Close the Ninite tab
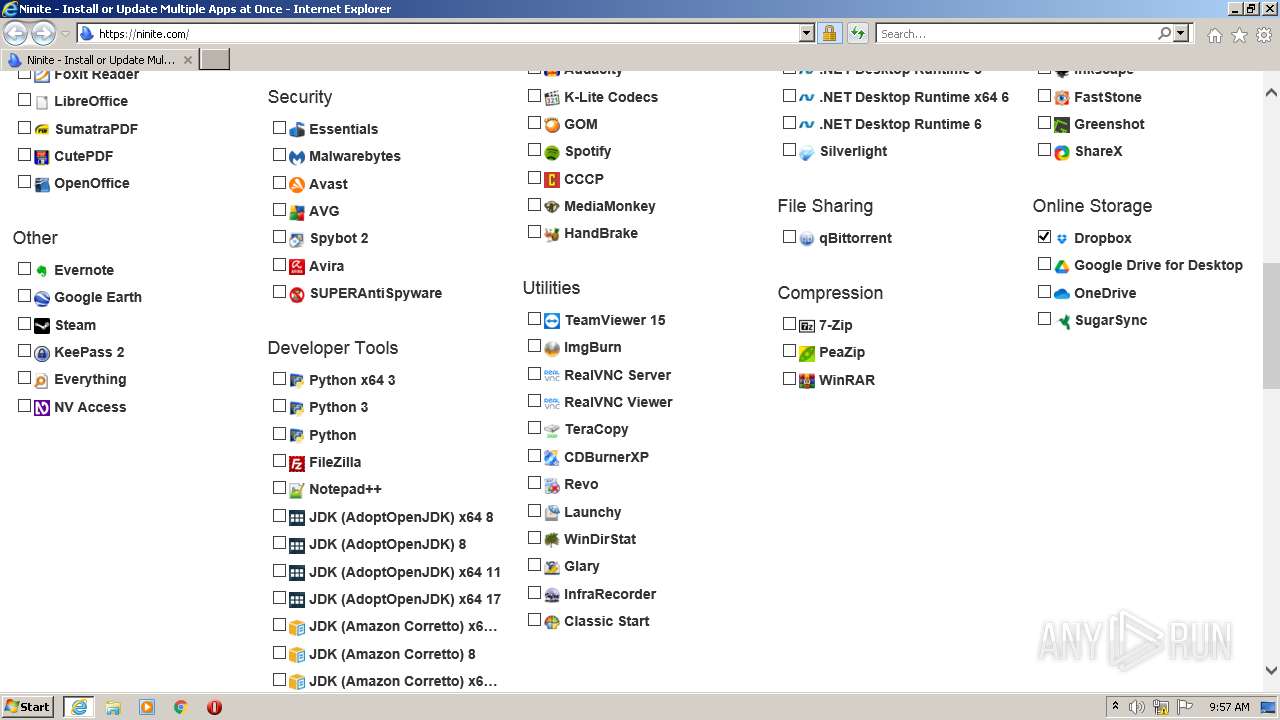The height and width of the screenshot is (720, 1280). coord(187,60)
